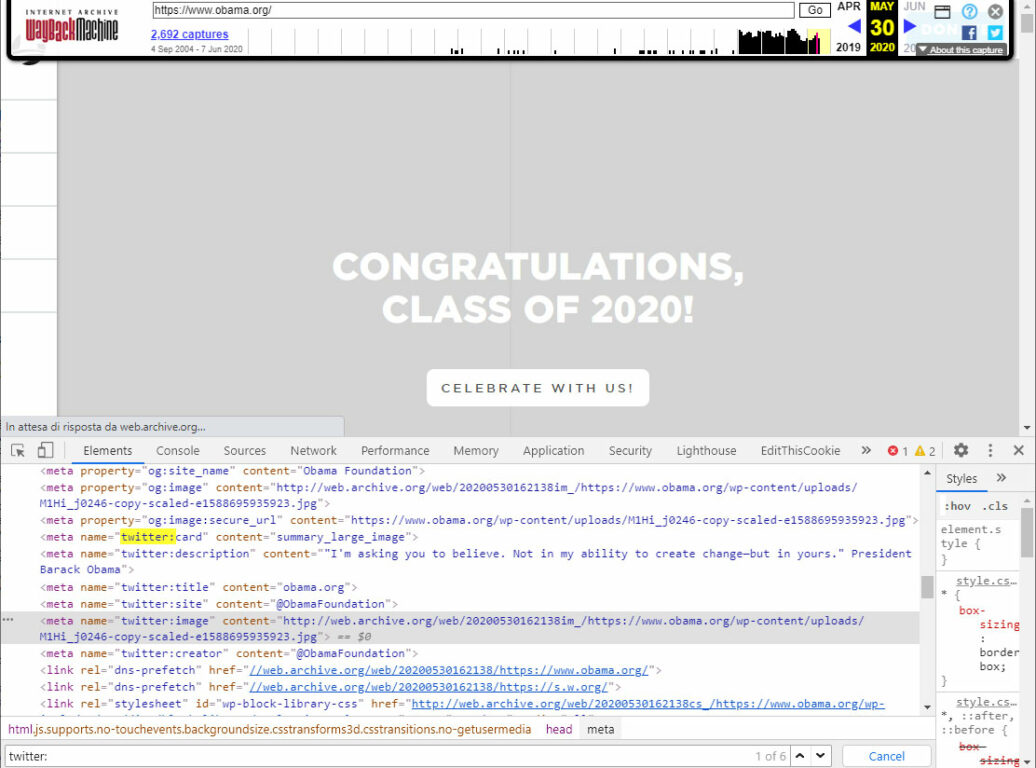Screen dimensions: 1036x768
Task: Share this capture on Twitter
Action: point(996,32)
